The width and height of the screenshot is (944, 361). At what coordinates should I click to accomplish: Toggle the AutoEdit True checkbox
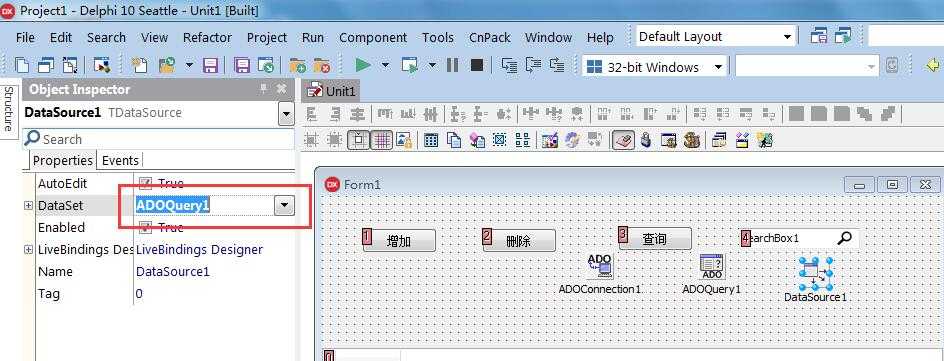click(x=145, y=183)
